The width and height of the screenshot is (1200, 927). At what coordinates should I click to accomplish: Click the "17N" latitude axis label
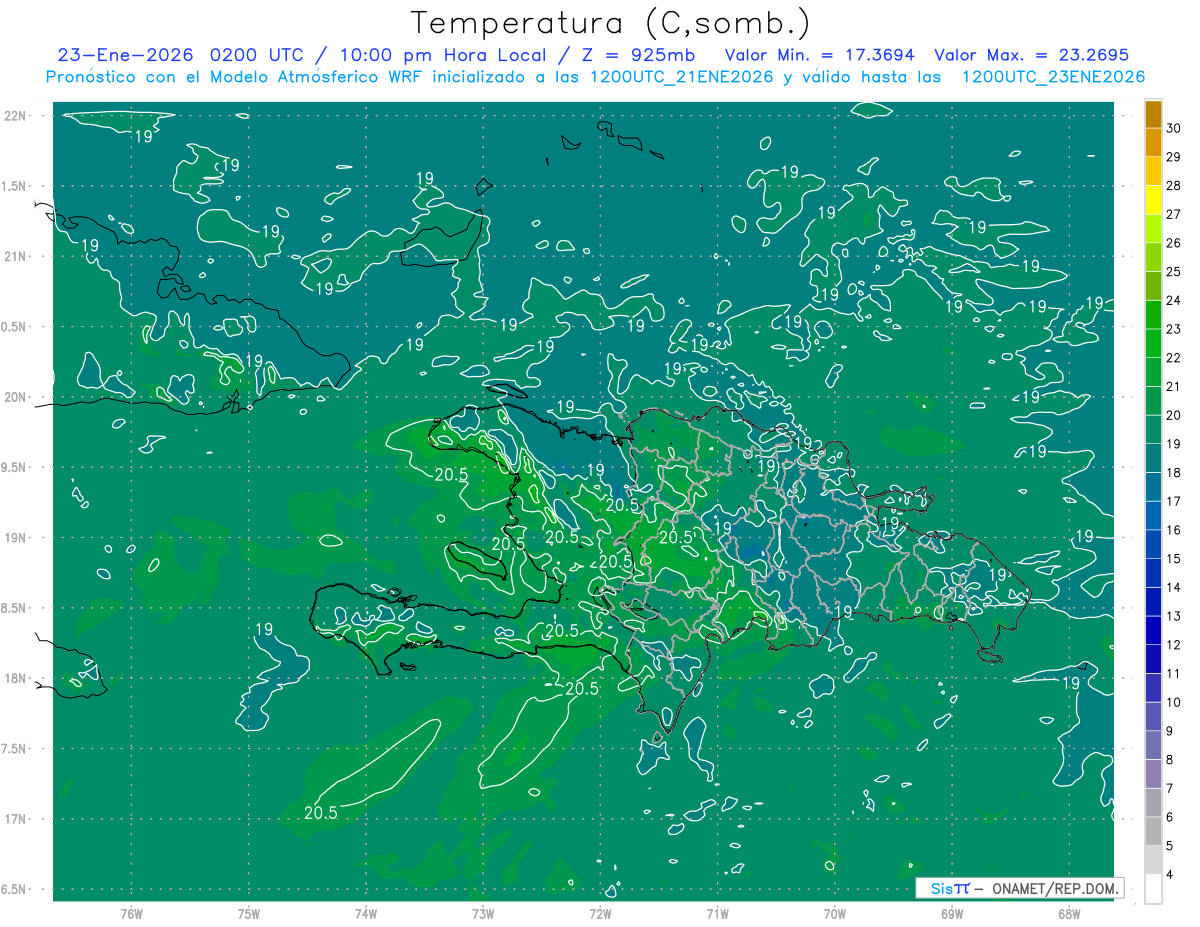click(15, 819)
